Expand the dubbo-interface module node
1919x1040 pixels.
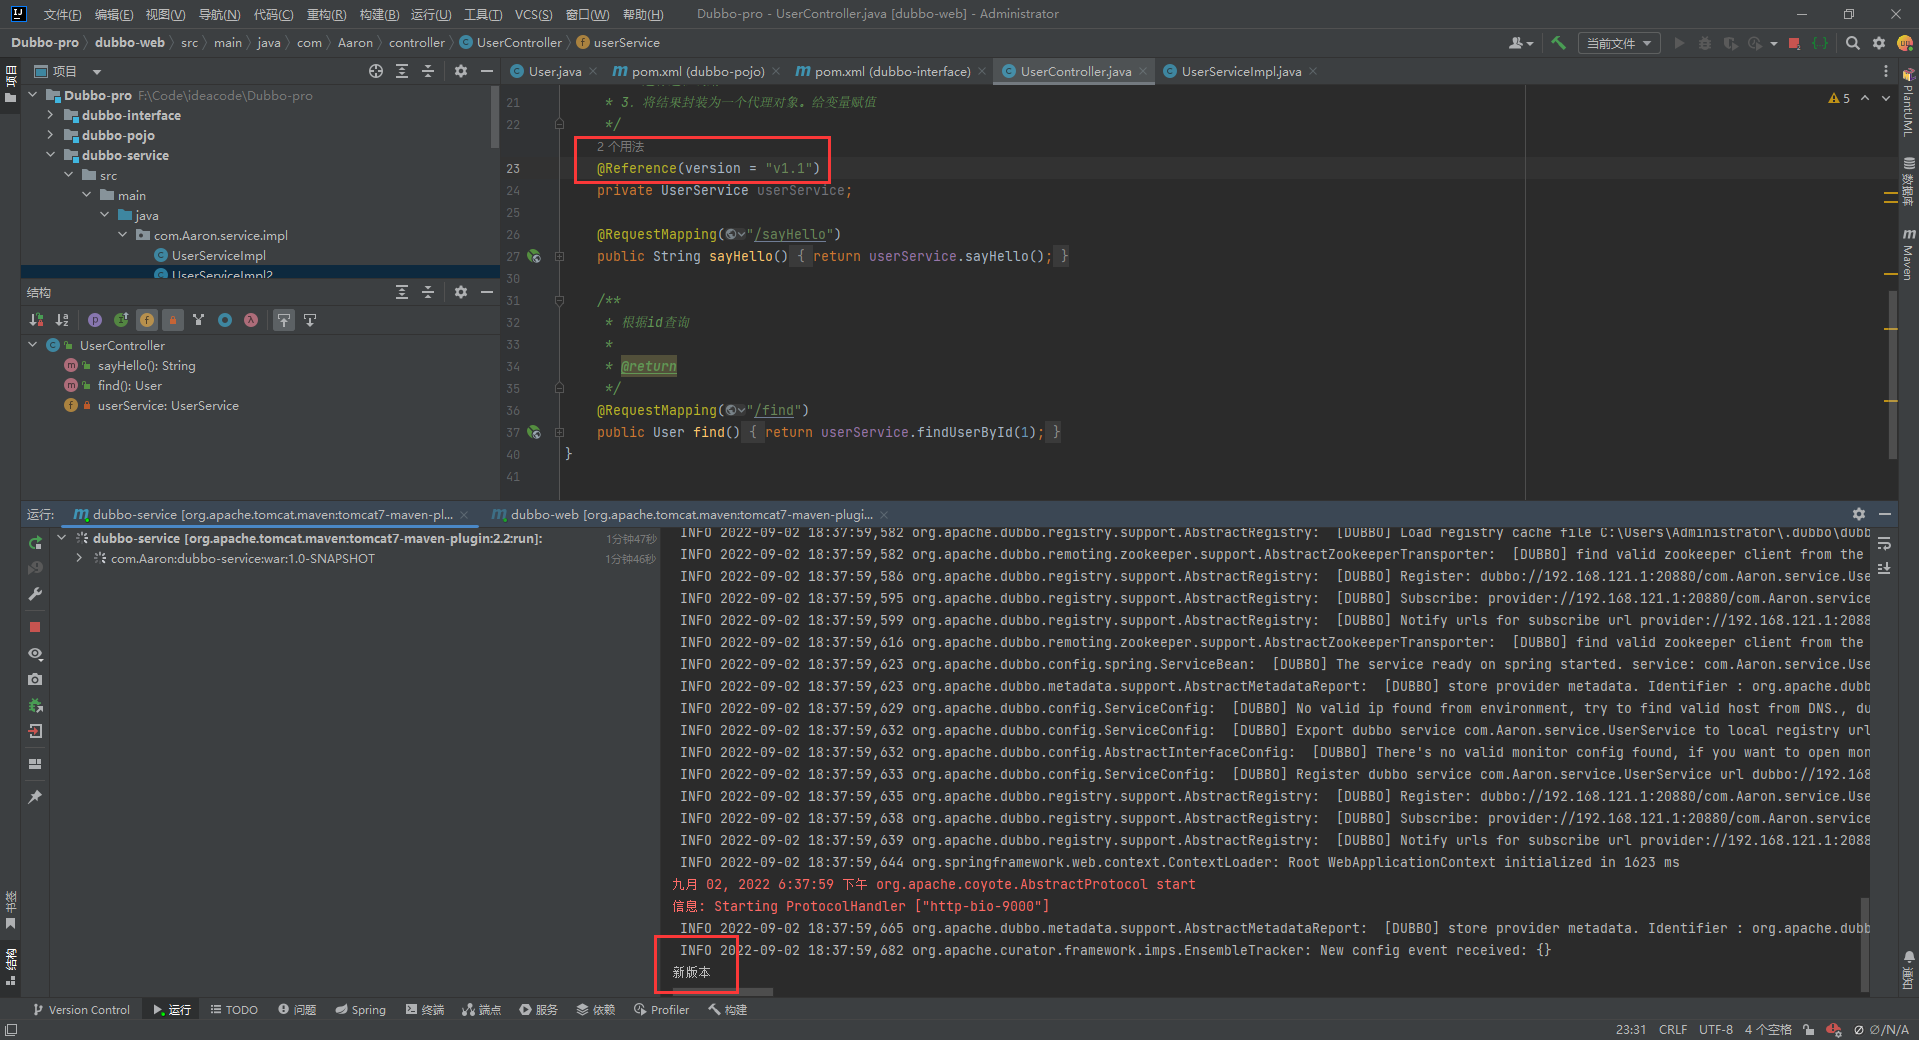(50, 115)
